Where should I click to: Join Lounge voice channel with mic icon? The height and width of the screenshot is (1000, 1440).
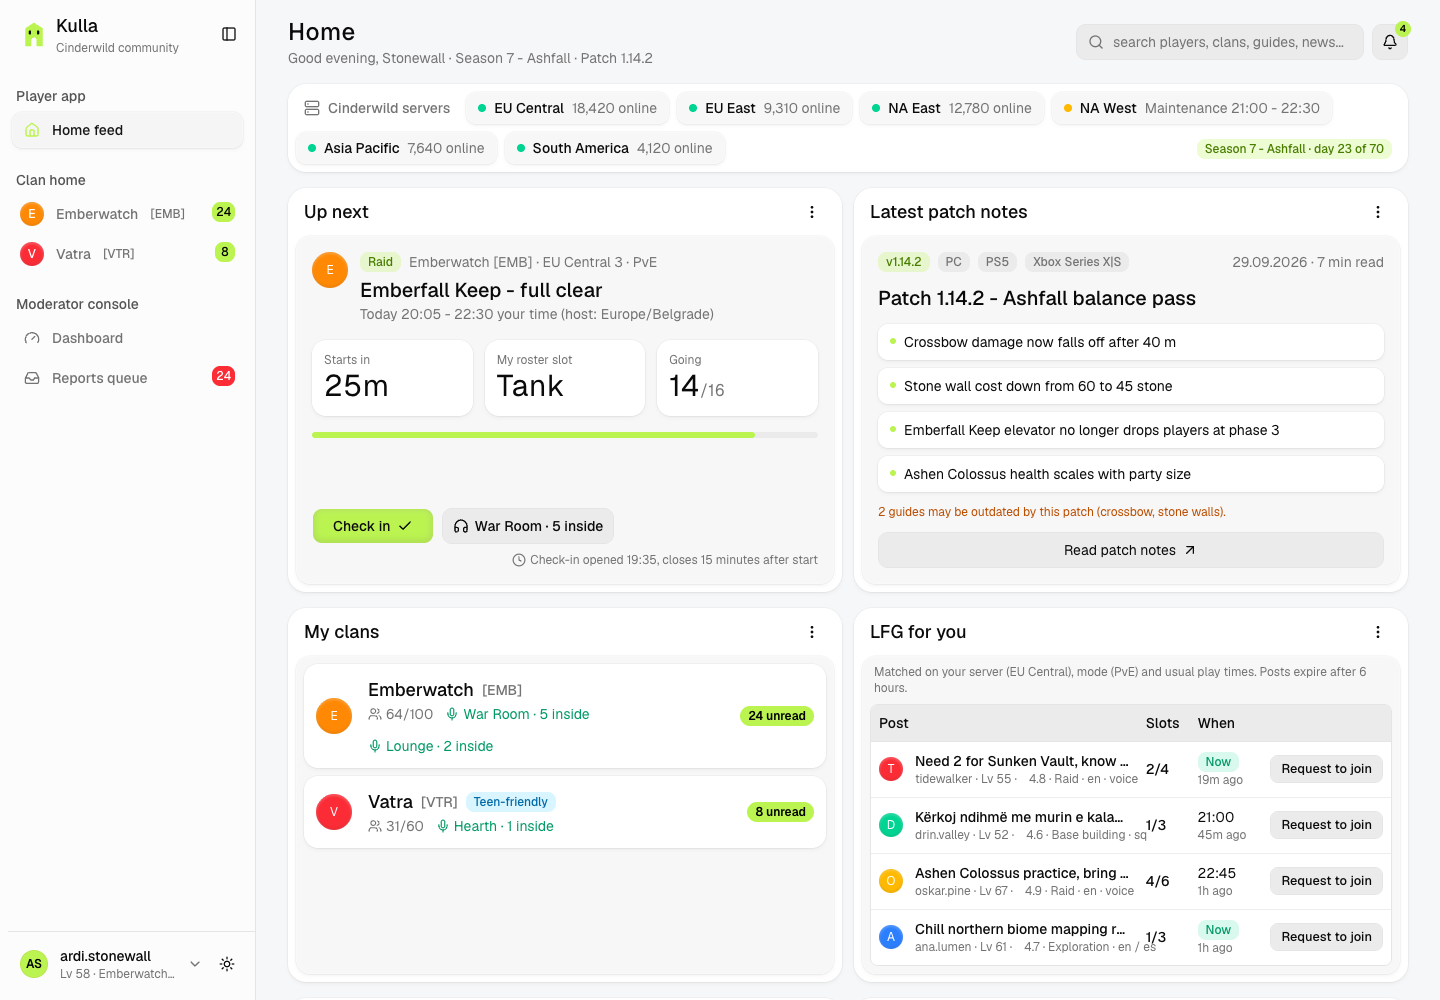pos(431,746)
